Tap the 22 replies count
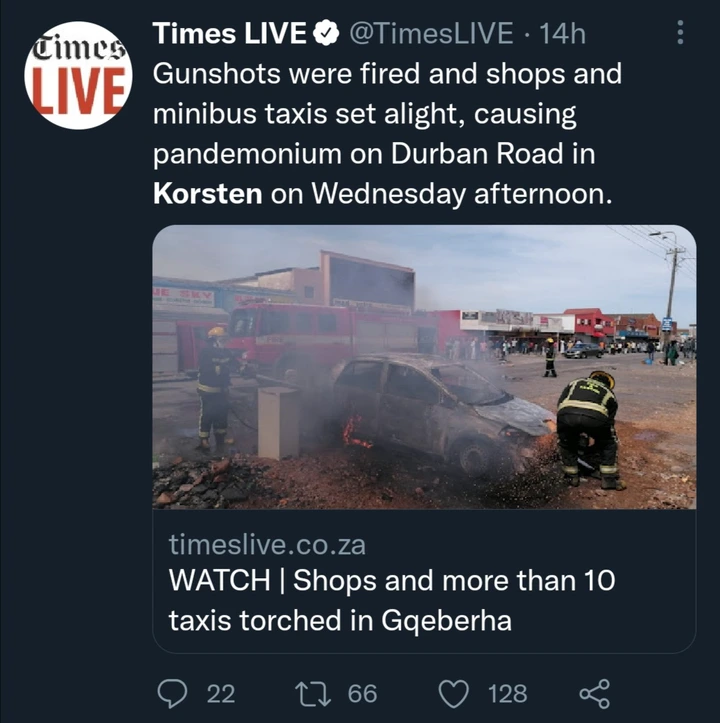 point(221,693)
